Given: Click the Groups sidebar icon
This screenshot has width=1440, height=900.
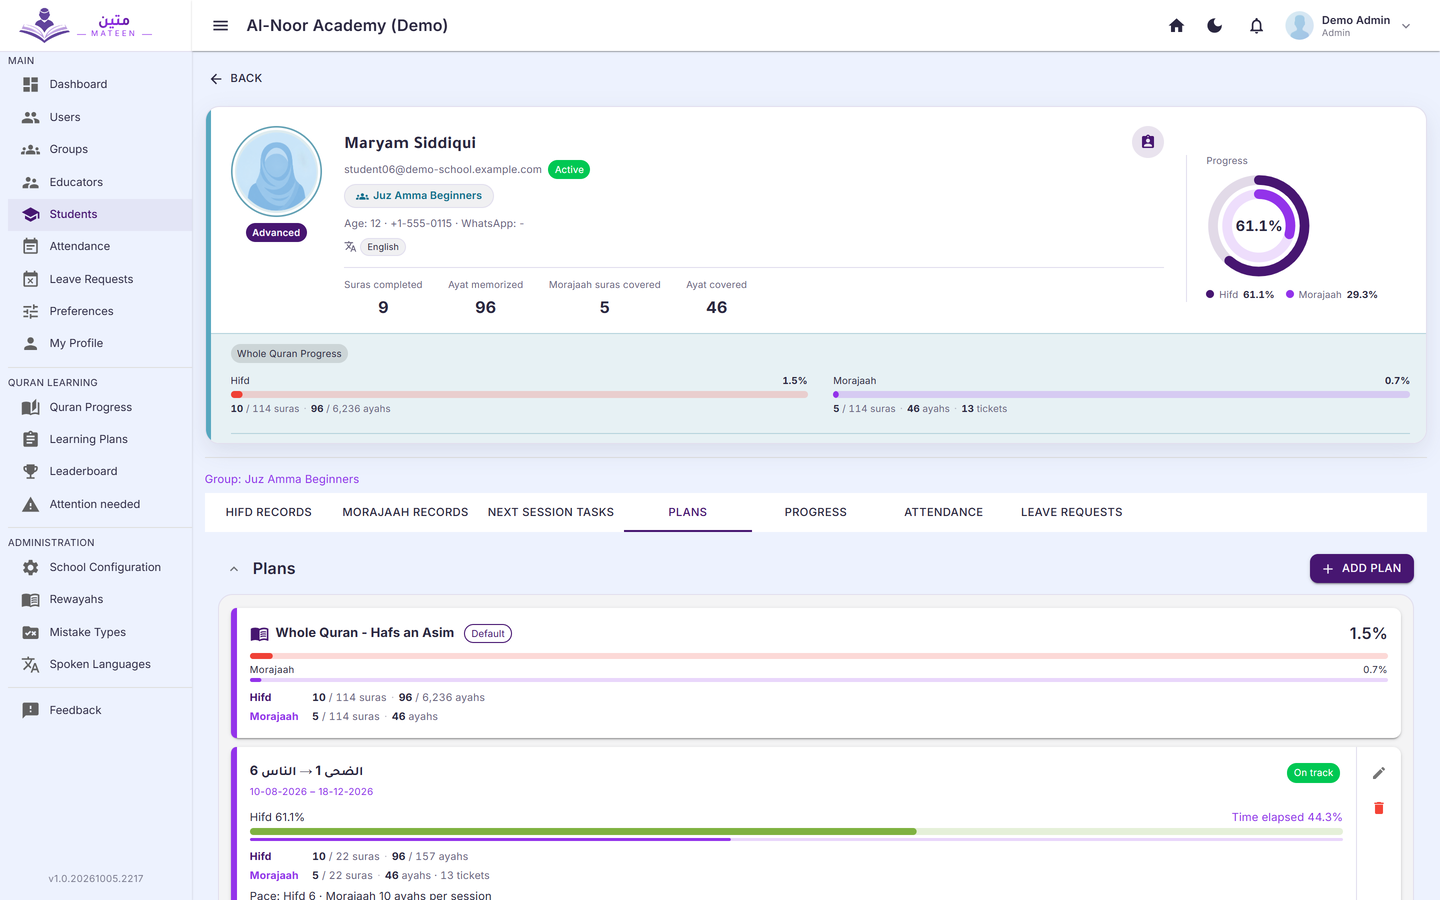Looking at the screenshot, I should click(x=31, y=150).
